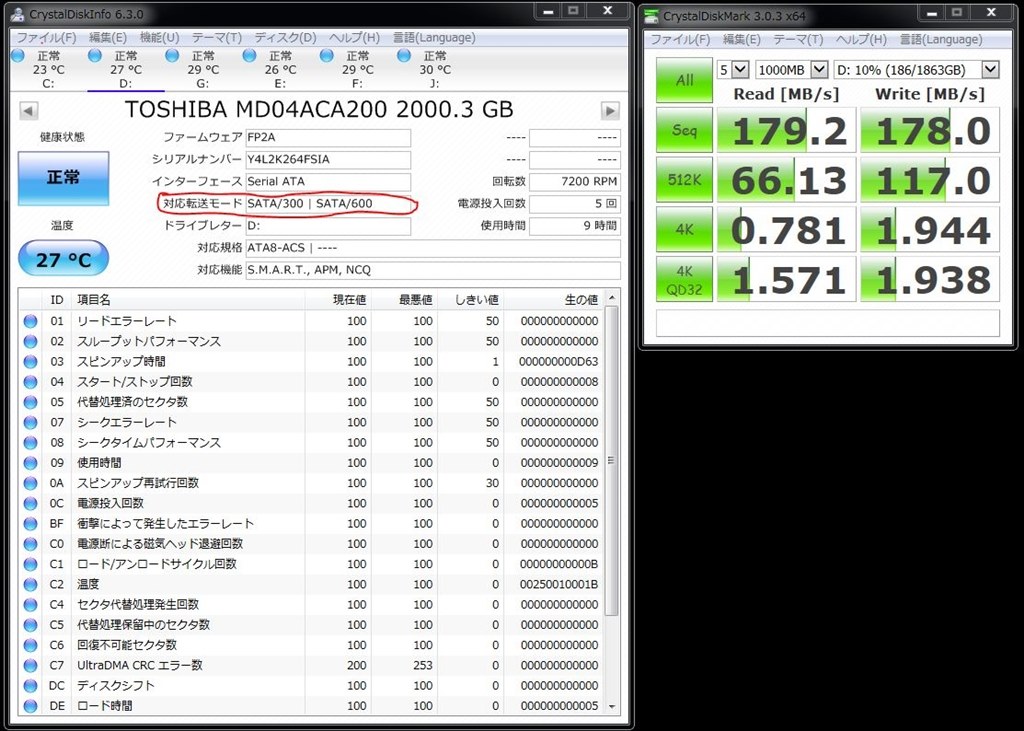
Task: Start the 4K benchmark test
Action: tap(684, 229)
